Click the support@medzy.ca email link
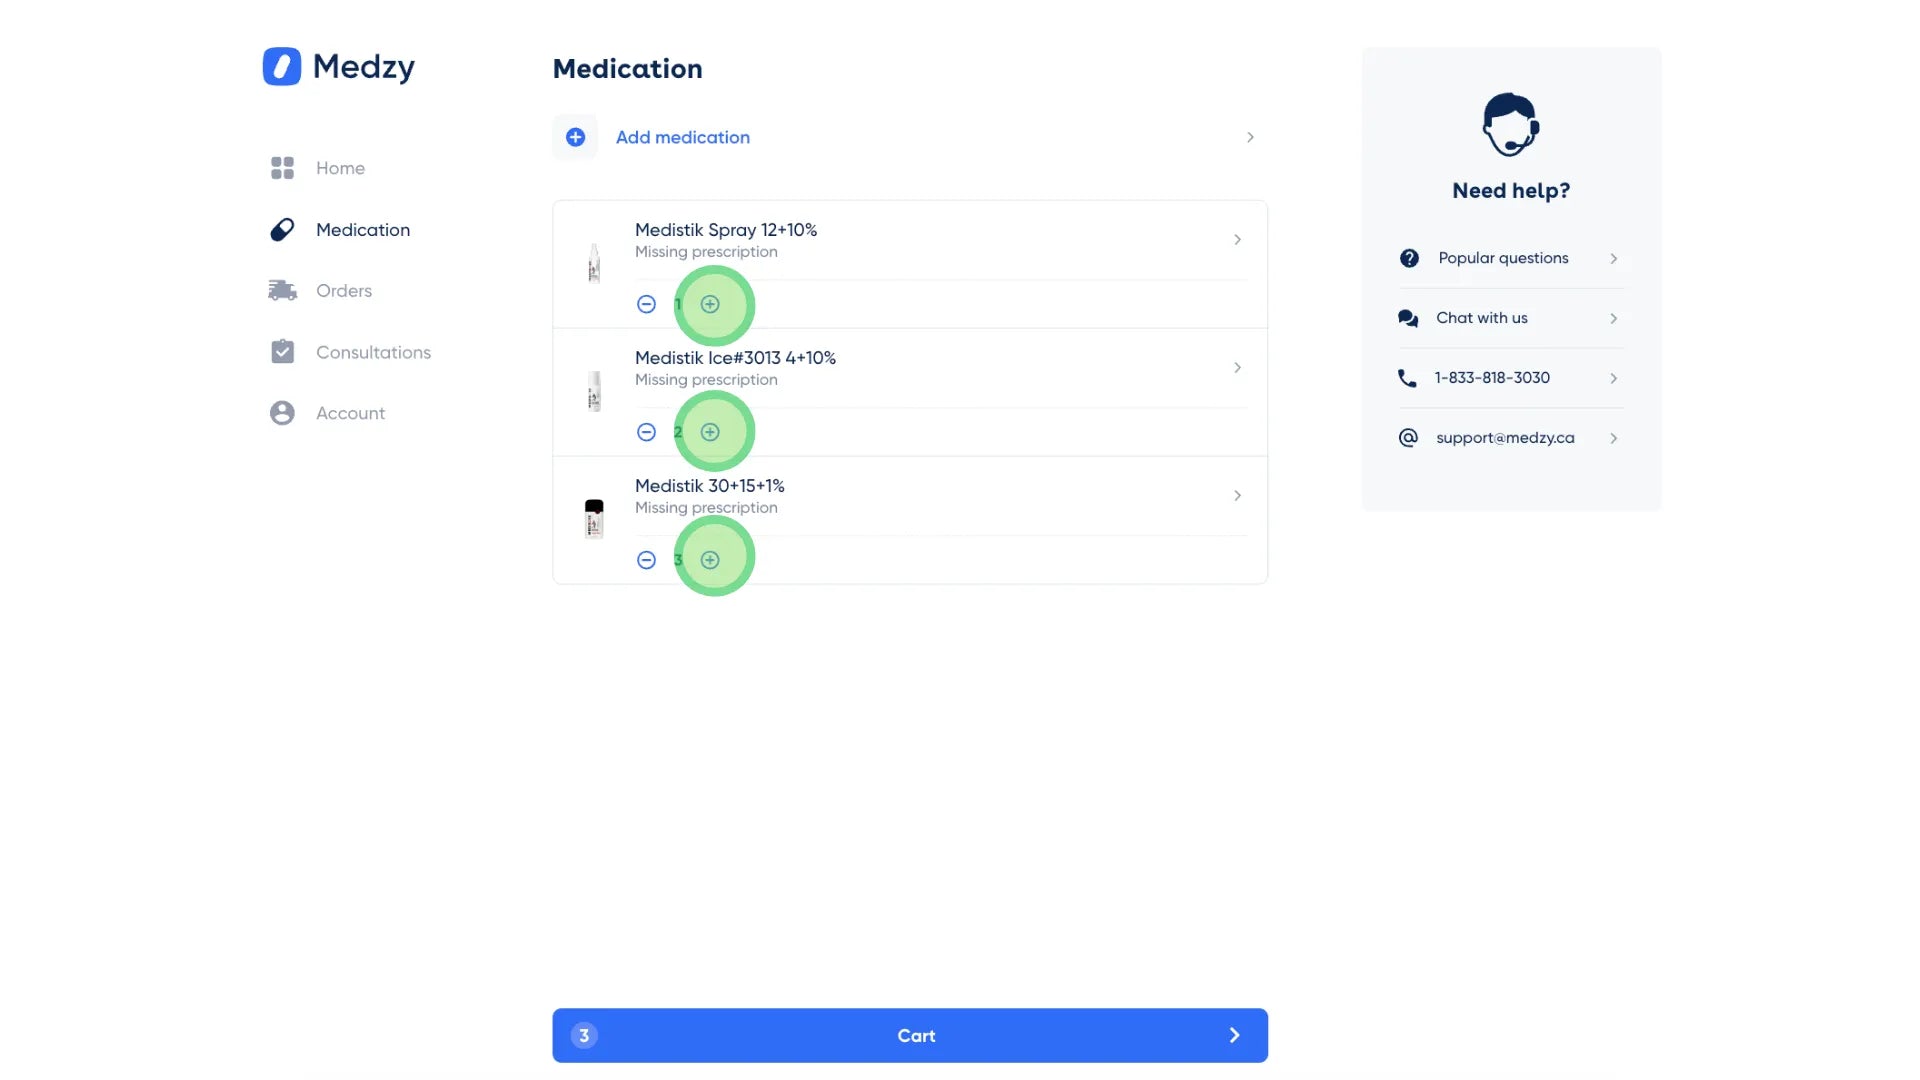Image resolution: width=1920 pixels, height=1080 pixels. [1504, 438]
